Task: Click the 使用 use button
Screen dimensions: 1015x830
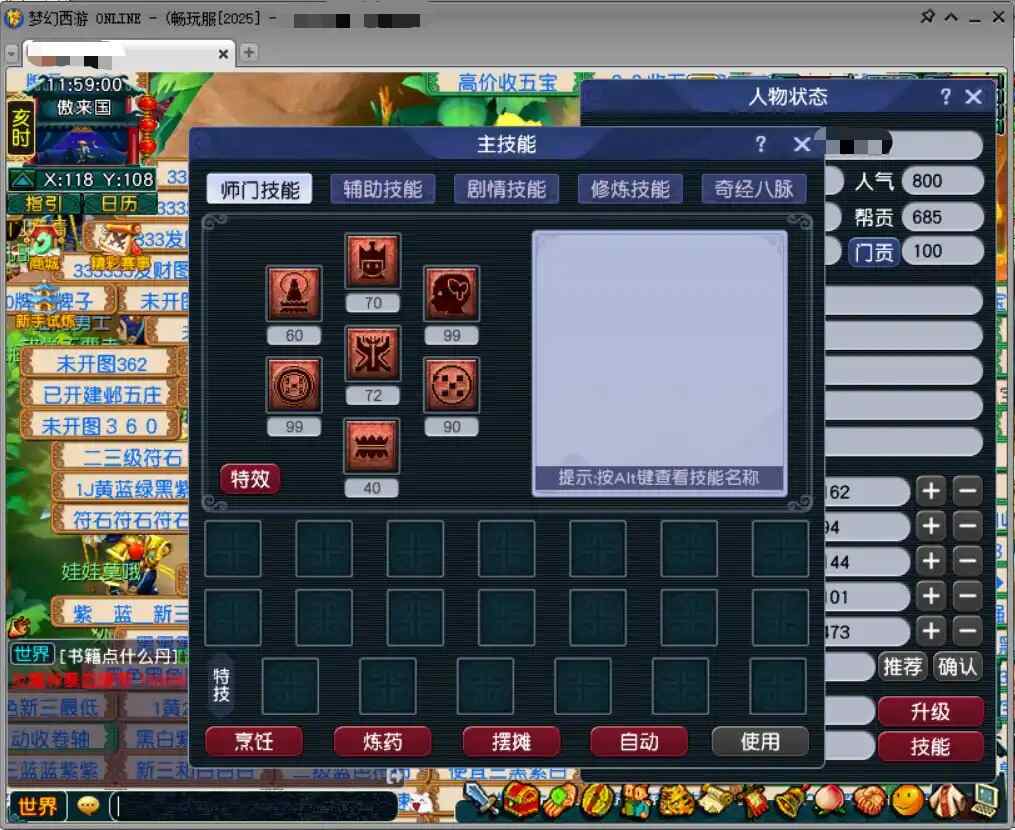Action: pyautogui.click(x=760, y=741)
